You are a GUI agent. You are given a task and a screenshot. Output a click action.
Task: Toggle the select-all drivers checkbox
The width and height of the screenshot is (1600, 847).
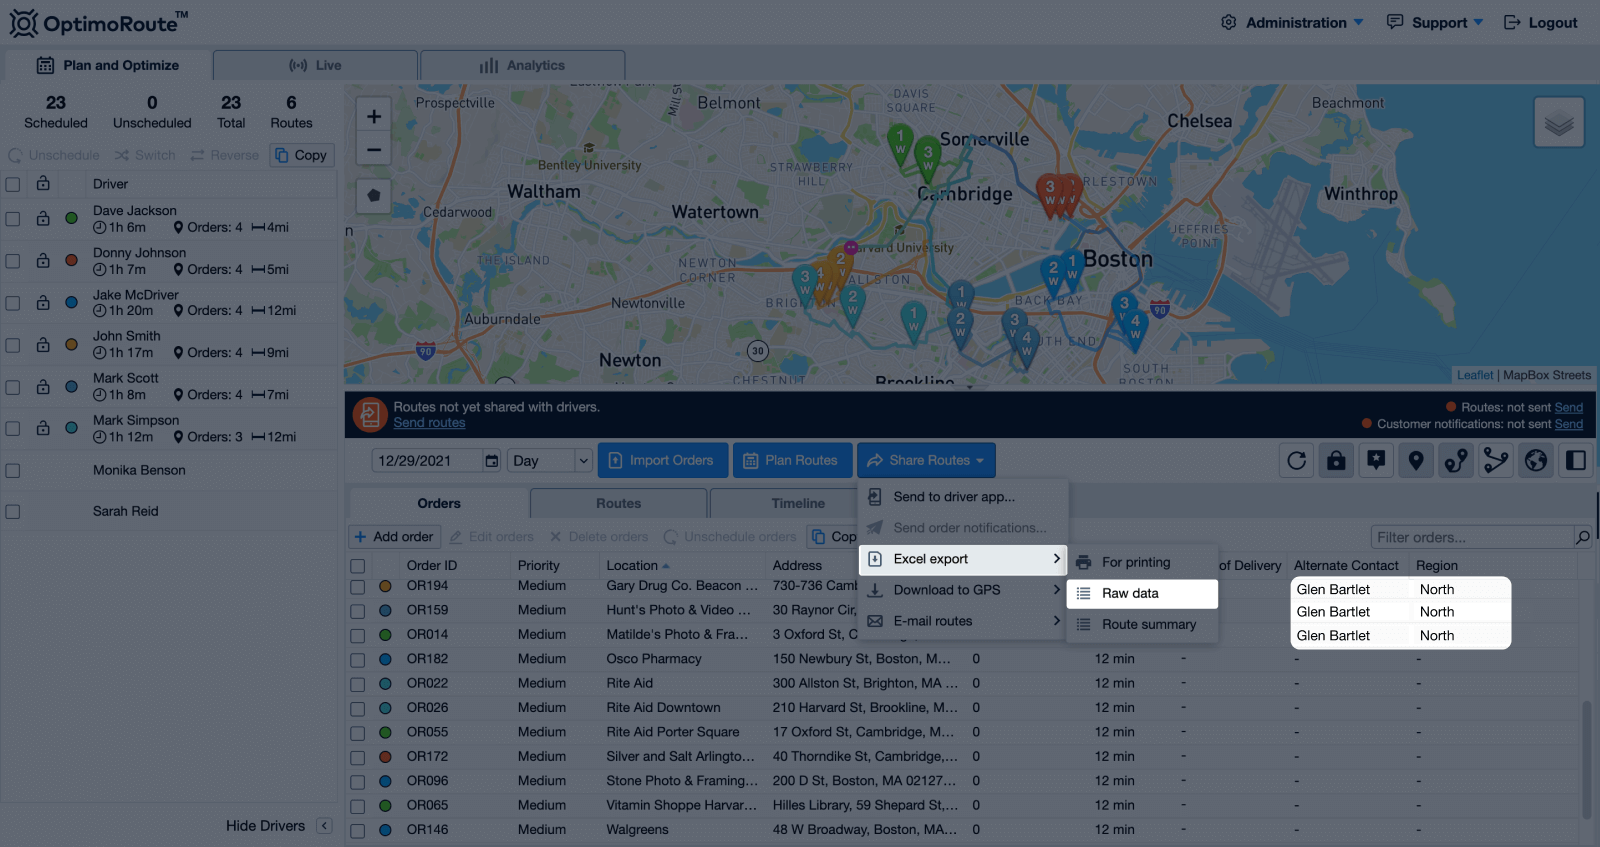click(x=13, y=184)
